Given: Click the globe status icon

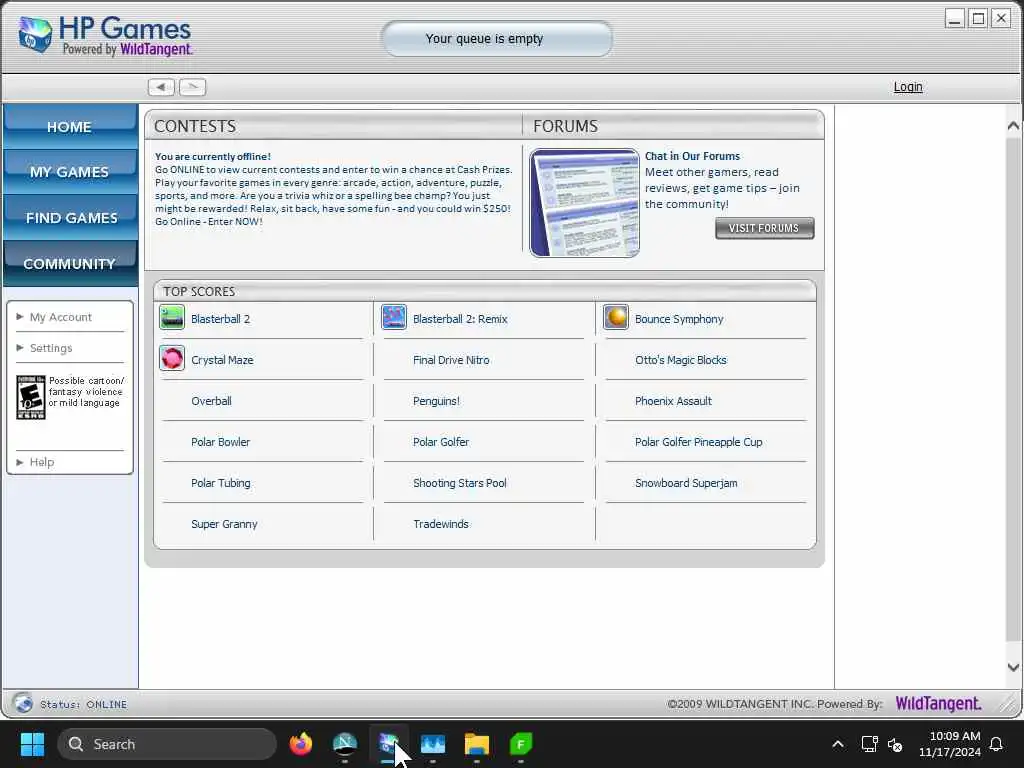Looking at the screenshot, I should 23,703.
